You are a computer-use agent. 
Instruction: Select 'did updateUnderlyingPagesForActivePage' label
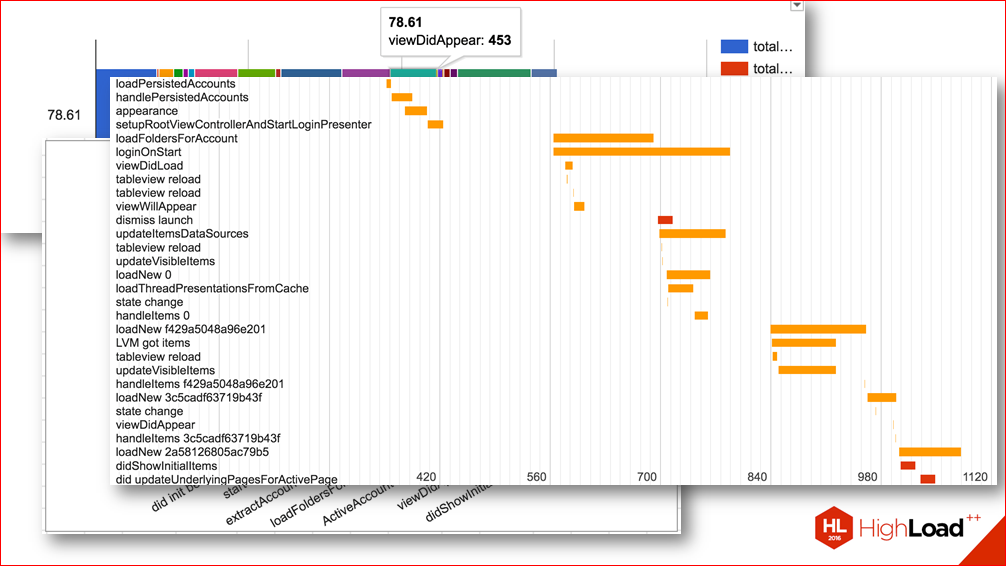(x=226, y=479)
